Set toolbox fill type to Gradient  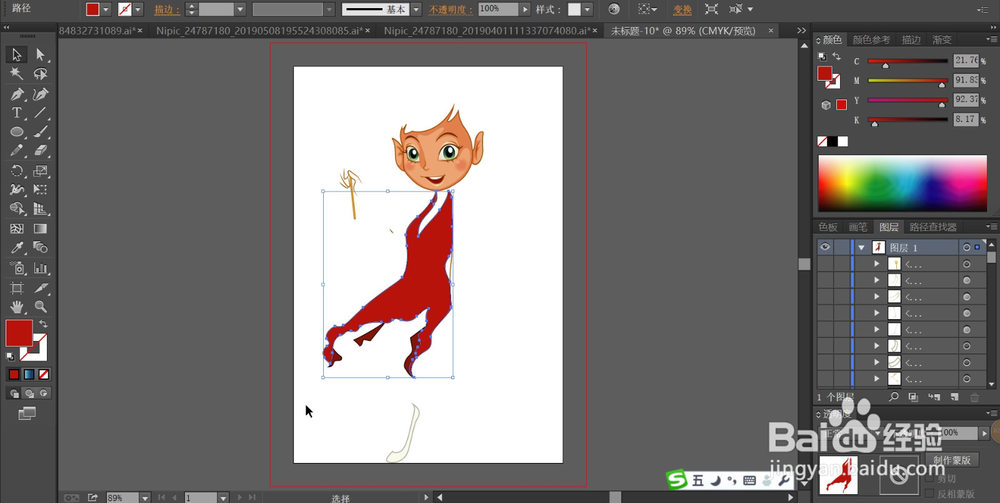click(x=29, y=374)
